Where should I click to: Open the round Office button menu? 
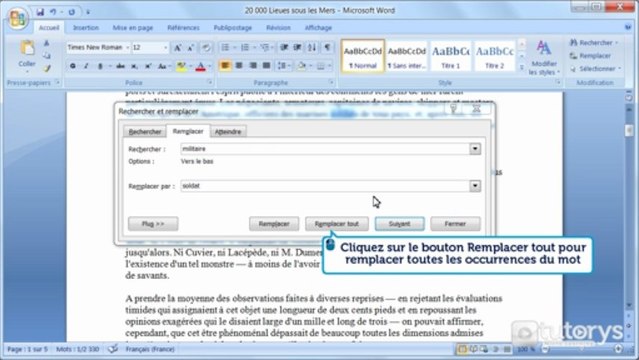pyautogui.click(x=17, y=18)
